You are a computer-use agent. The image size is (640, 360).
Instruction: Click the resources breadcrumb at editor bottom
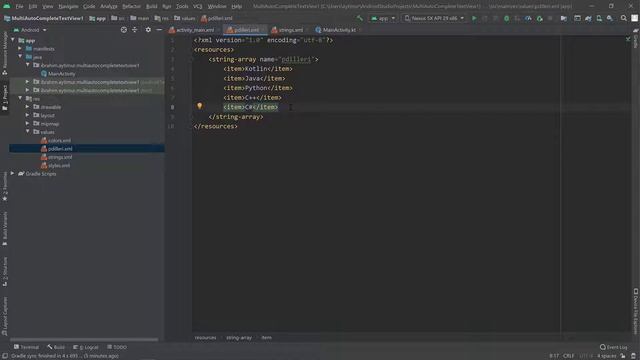tap(205, 338)
